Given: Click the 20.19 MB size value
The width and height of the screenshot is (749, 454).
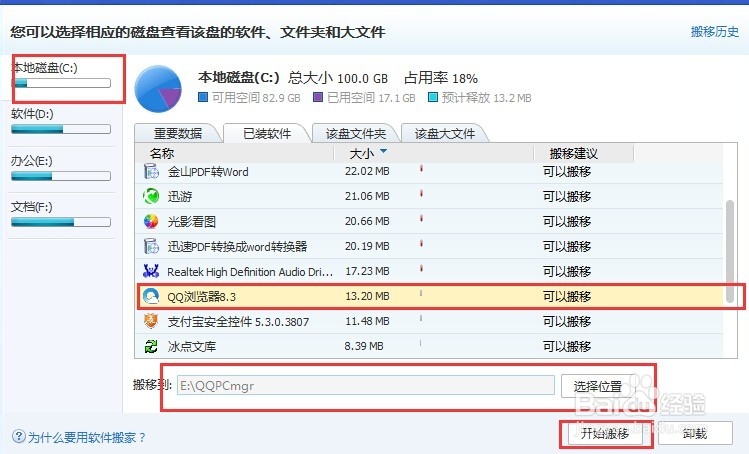Looking at the screenshot, I should [x=367, y=246].
